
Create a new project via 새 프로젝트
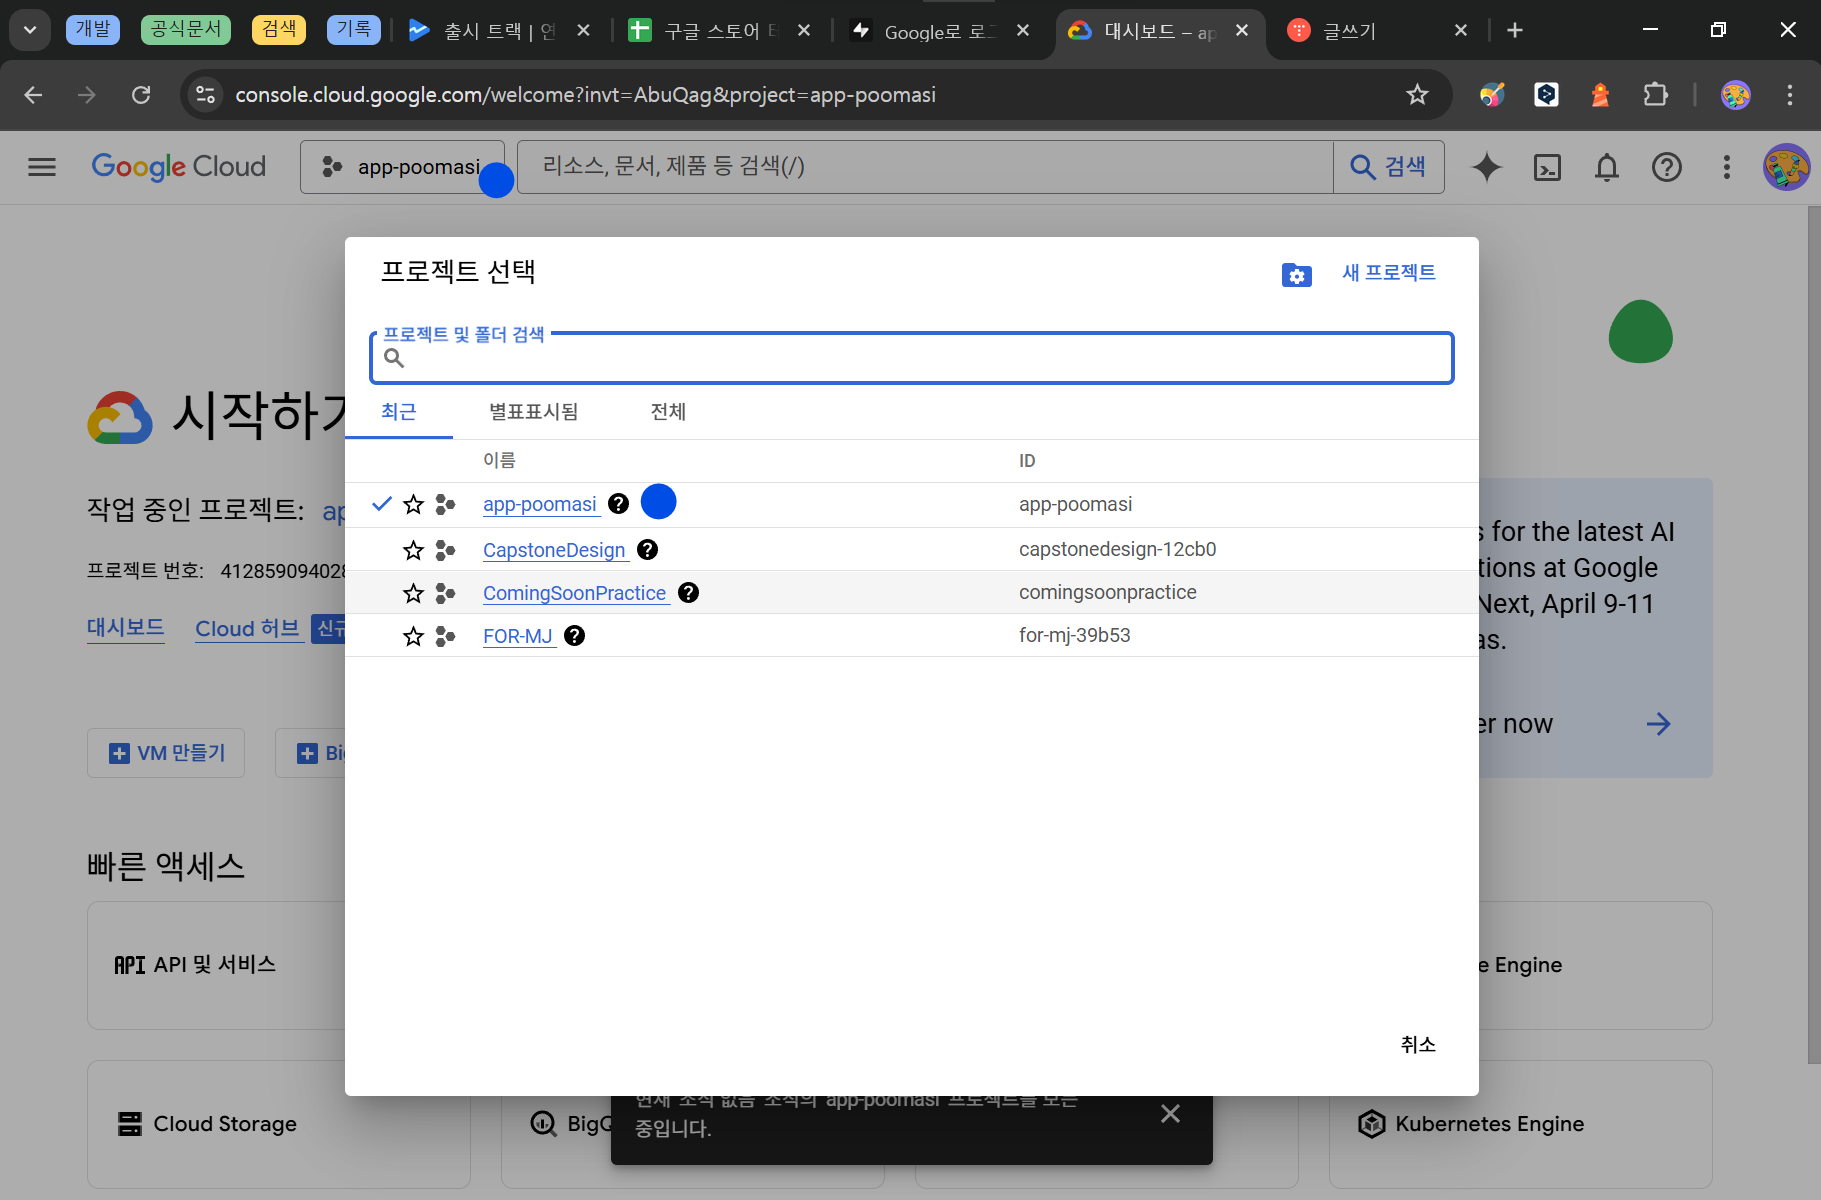point(1388,273)
